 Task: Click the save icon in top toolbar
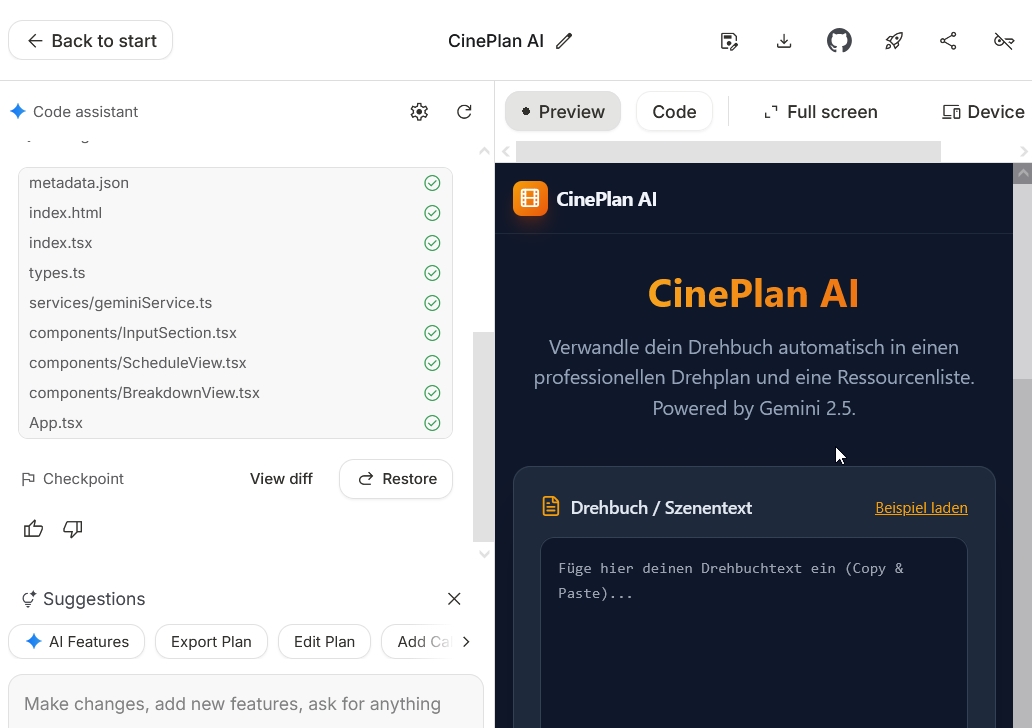click(729, 41)
